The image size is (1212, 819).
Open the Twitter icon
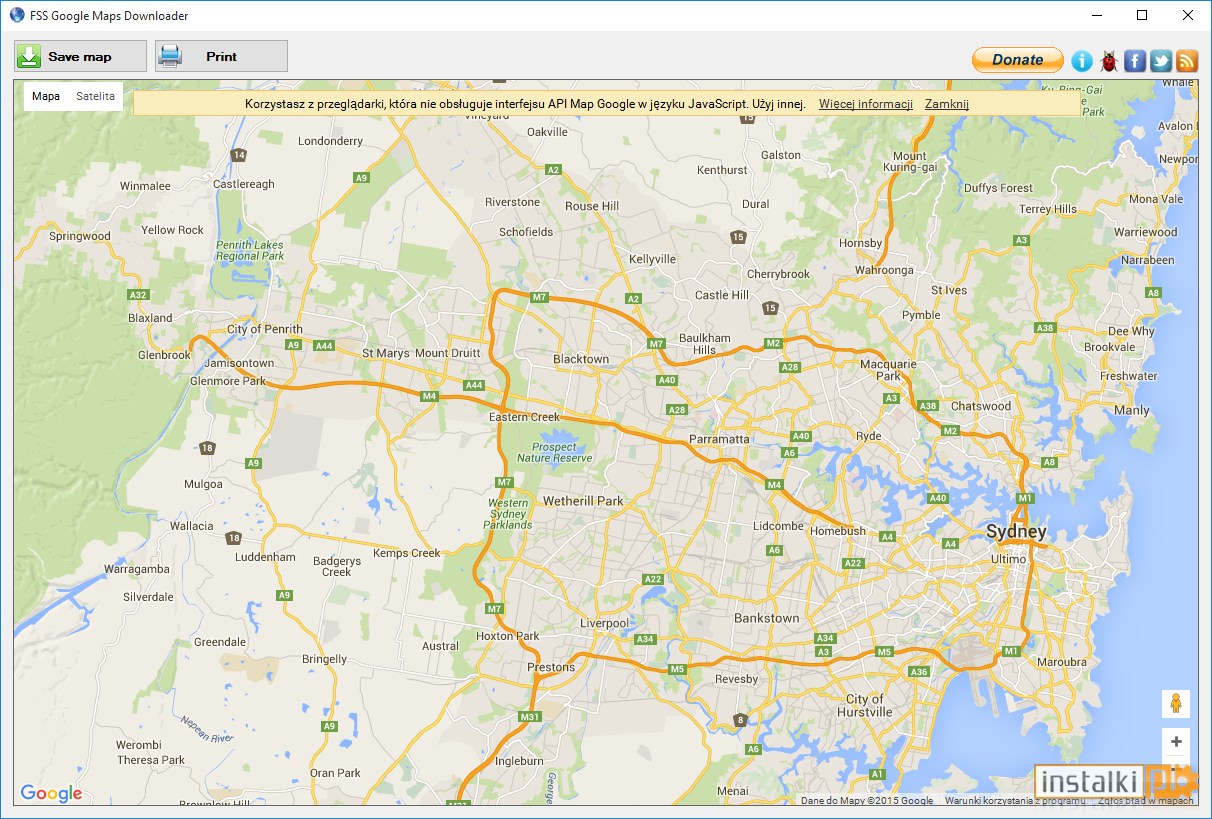tap(1161, 61)
